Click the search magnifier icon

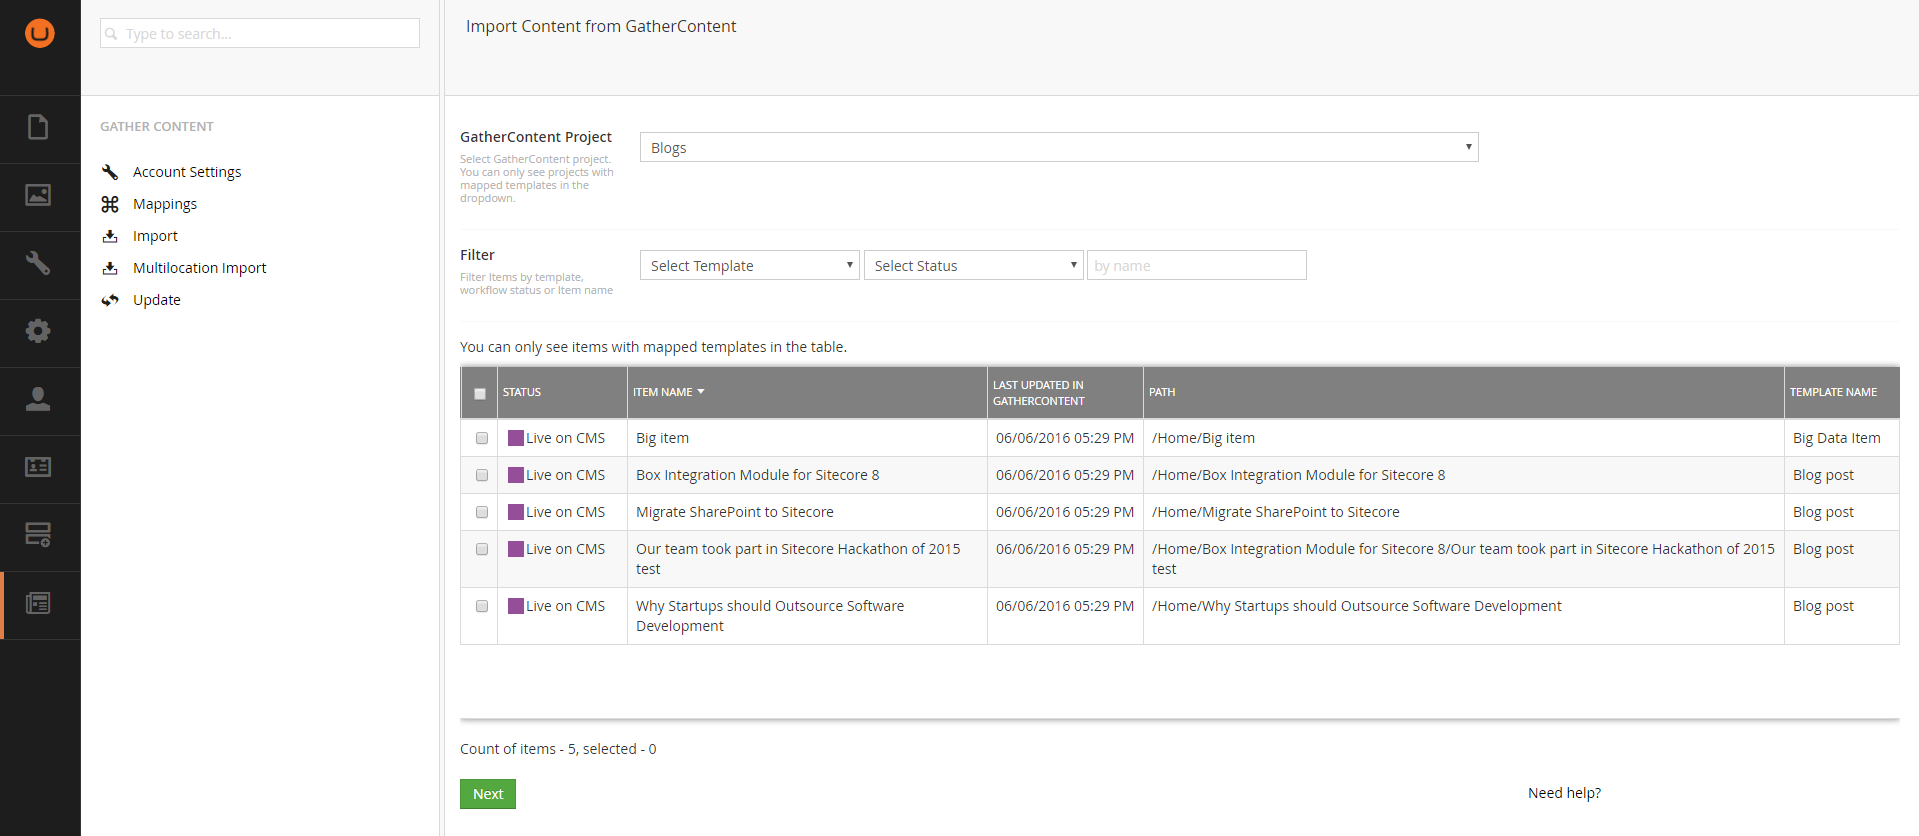coord(111,34)
